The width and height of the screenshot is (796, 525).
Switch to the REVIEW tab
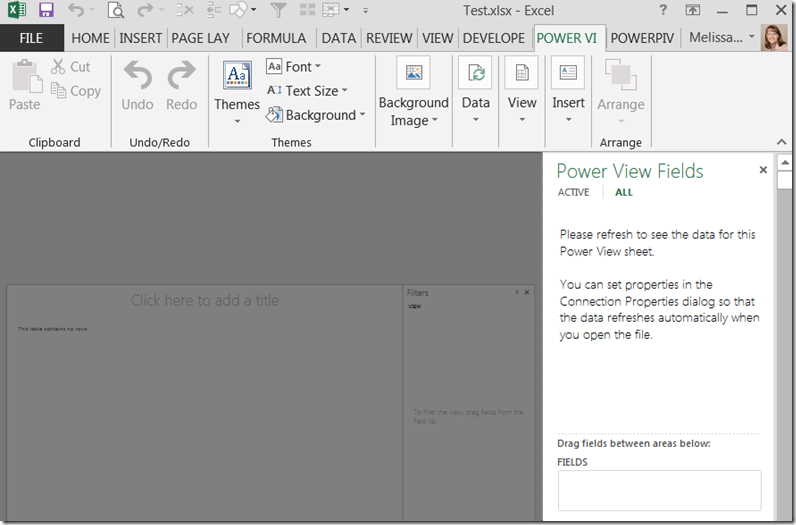pos(389,38)
